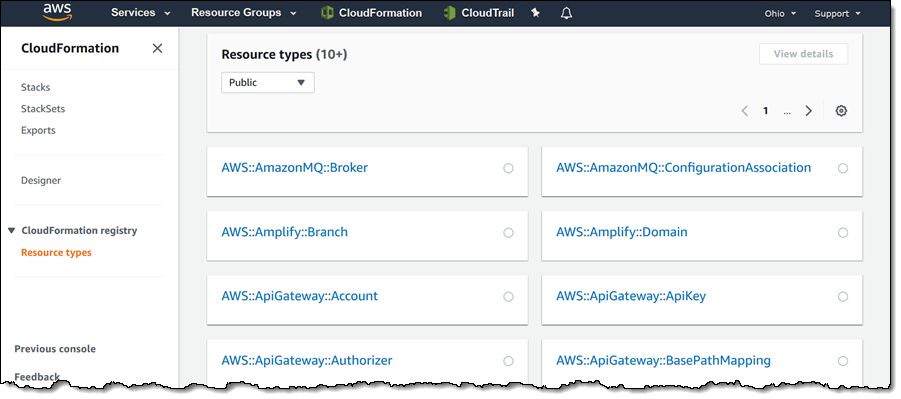Open the notifications bell icon
This screenshot has height=399, width=901.
tap(566, 13)
